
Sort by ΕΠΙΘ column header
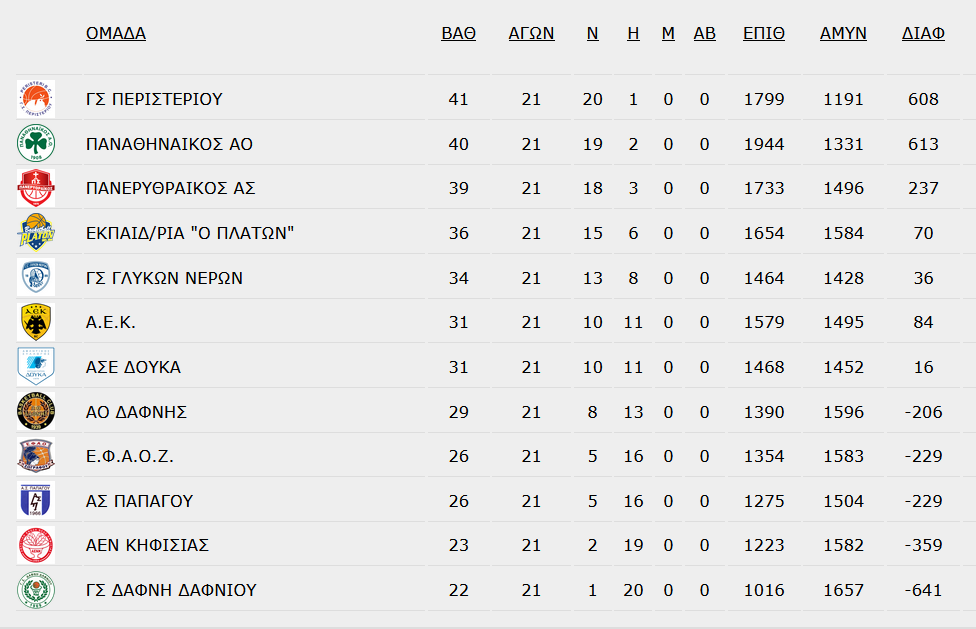(x=764, y=33)
